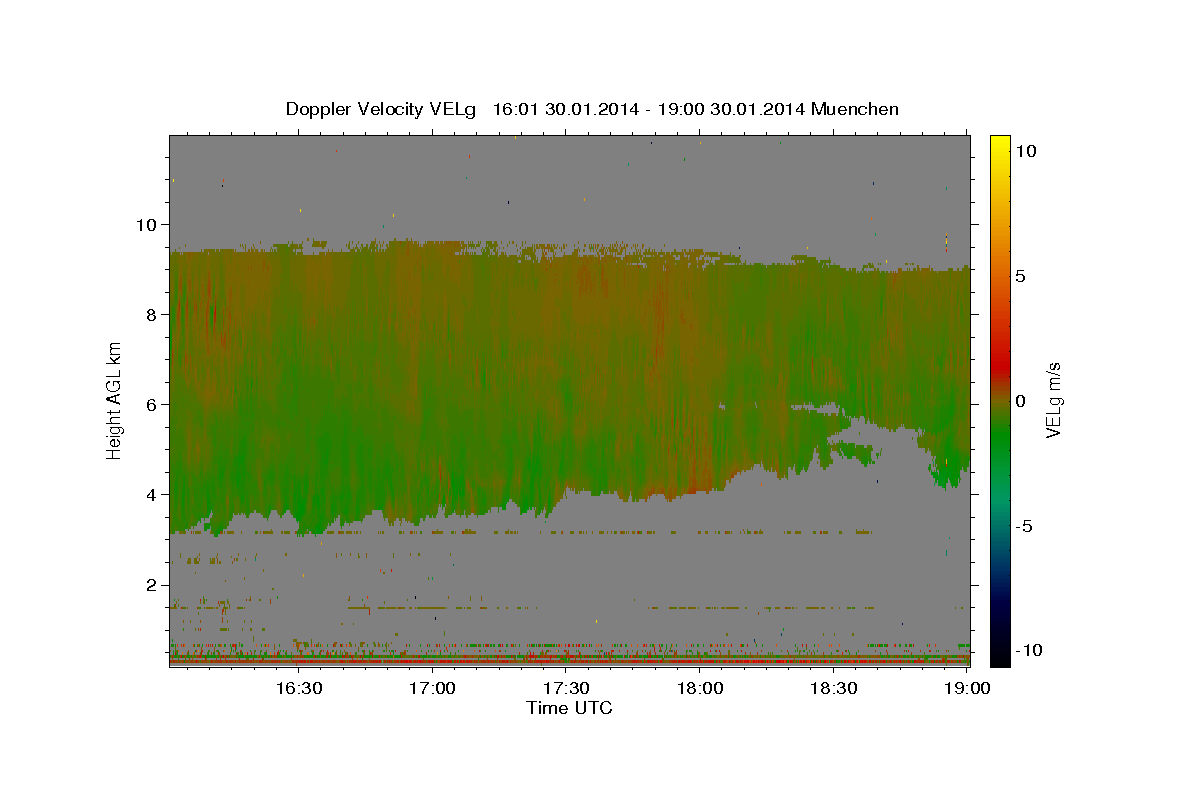
Task: Click the 18:00 time tick label
Action: tap(700, 688)
